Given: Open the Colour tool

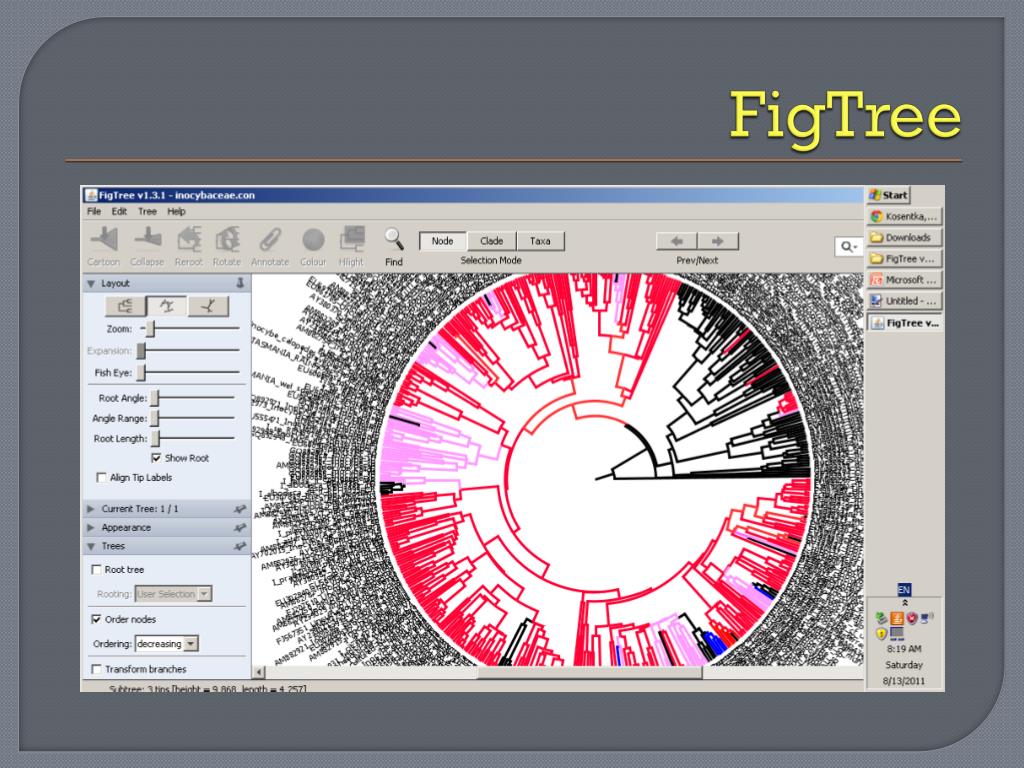Looking at the screenshot, I should pyautogui.click(x=313, y=240).
